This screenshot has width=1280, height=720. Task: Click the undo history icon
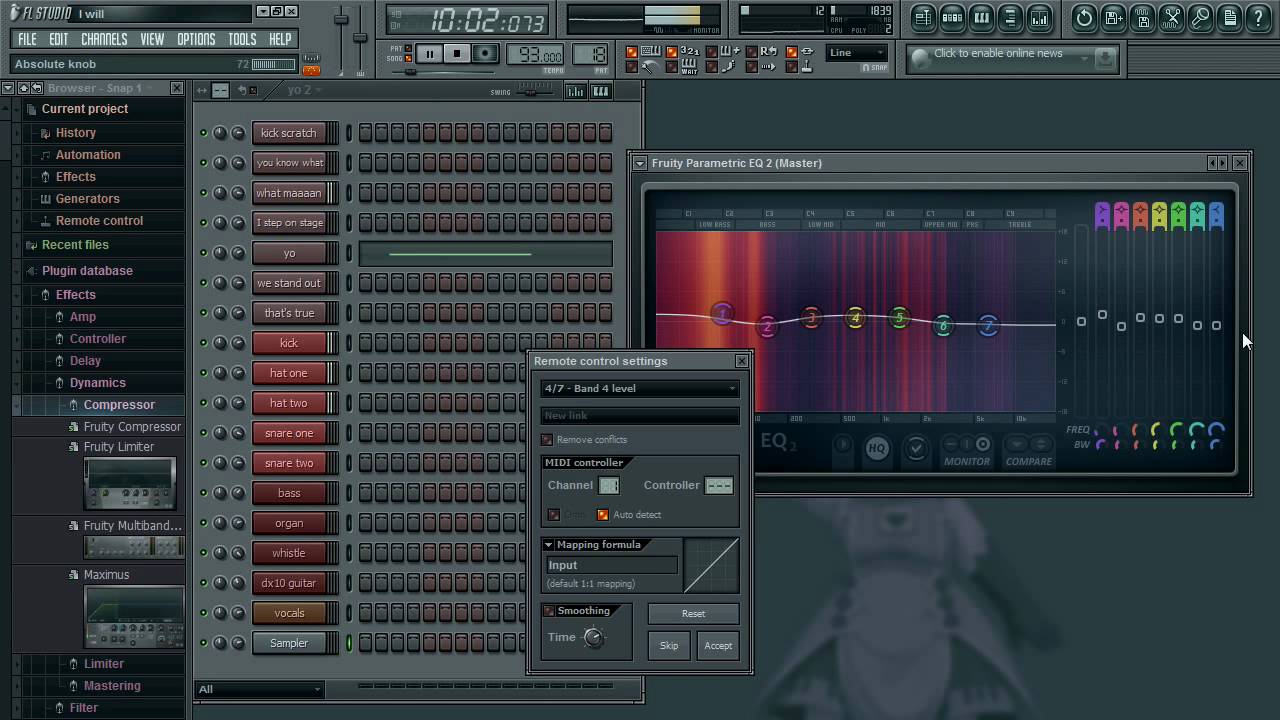(x=1084, y=17)
